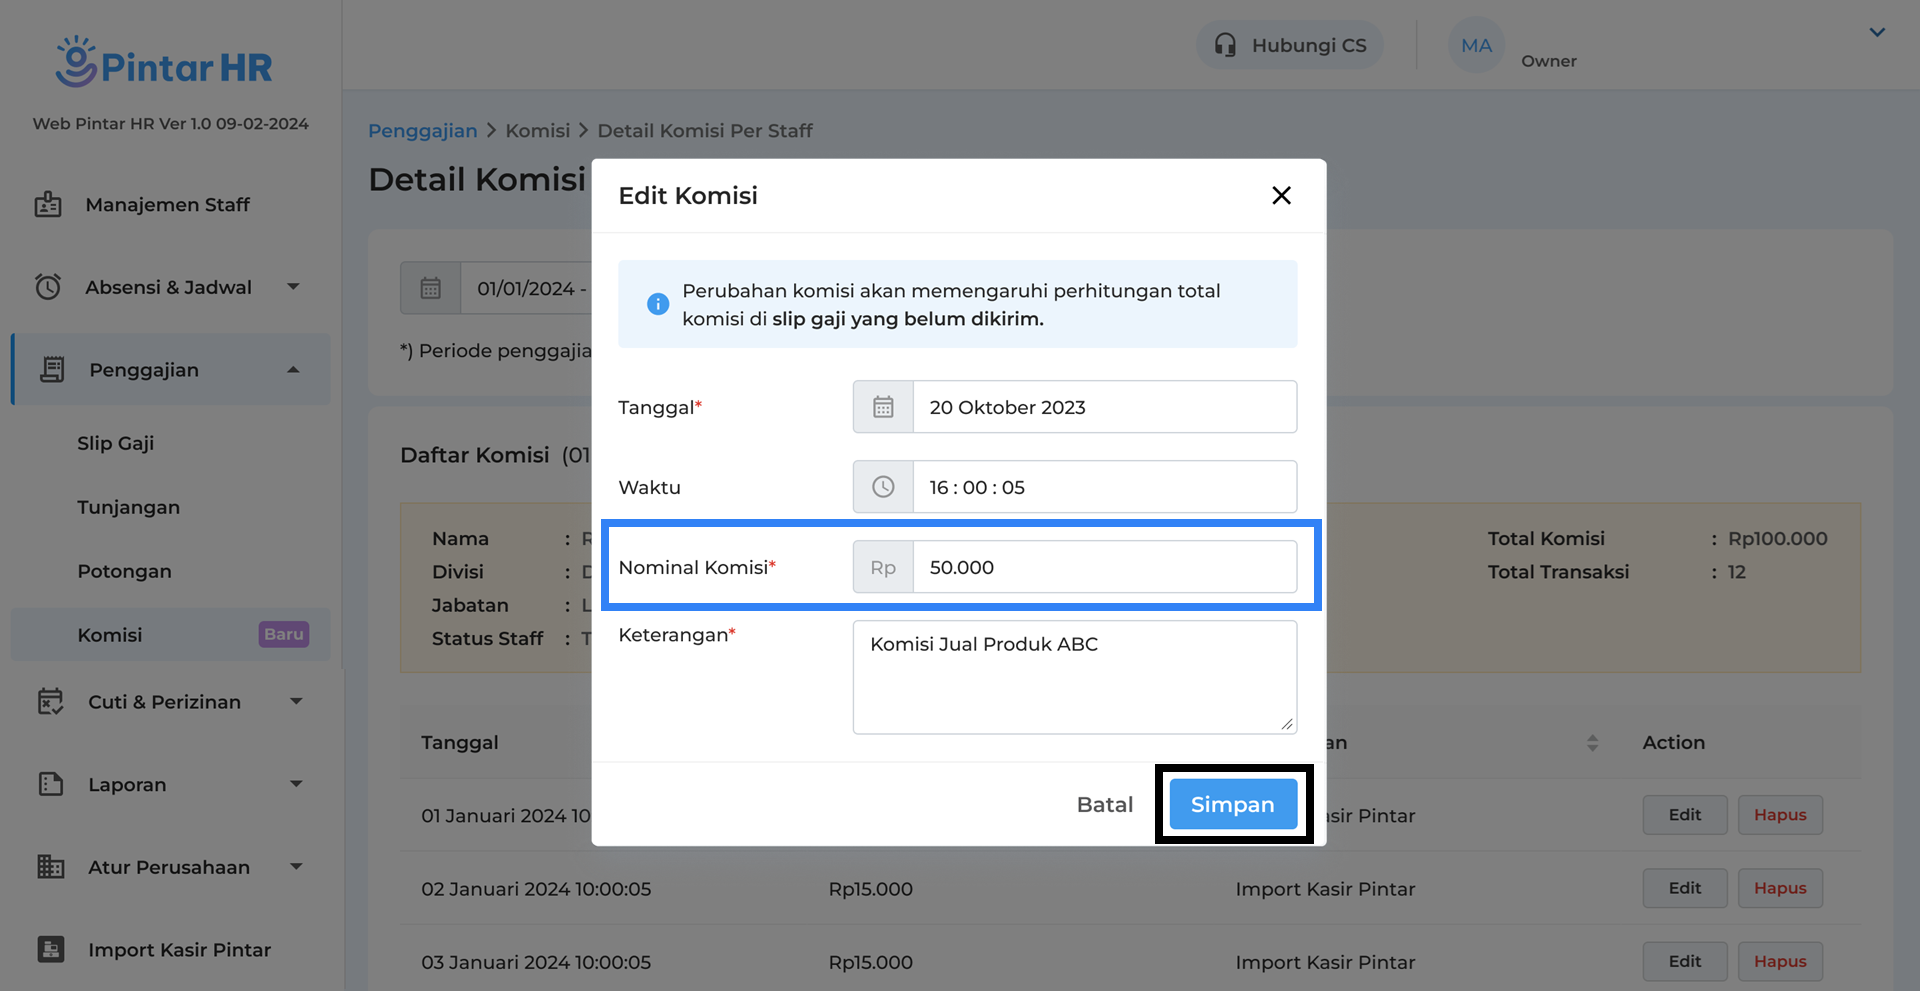Click the Hubungi CS headset icon

1225,45
